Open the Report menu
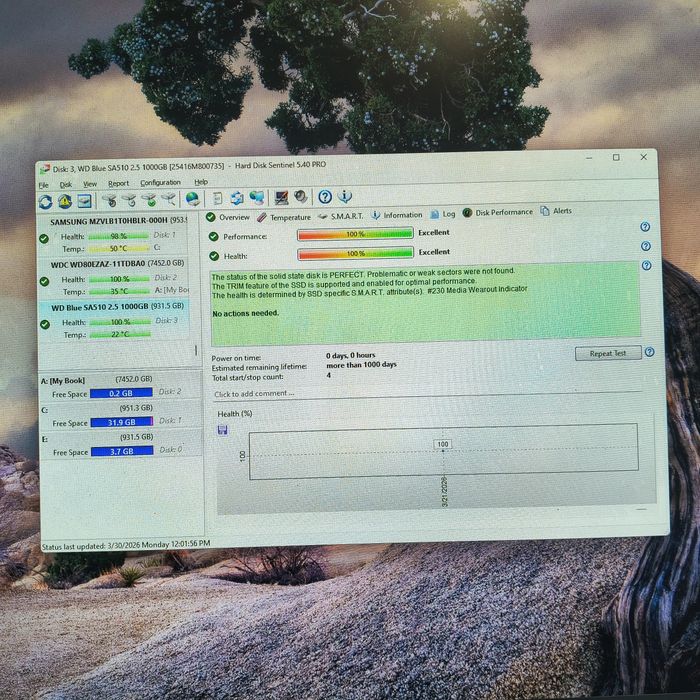Image resolution: width=700 pixels, height=700 pixels. tap(118, 183)
